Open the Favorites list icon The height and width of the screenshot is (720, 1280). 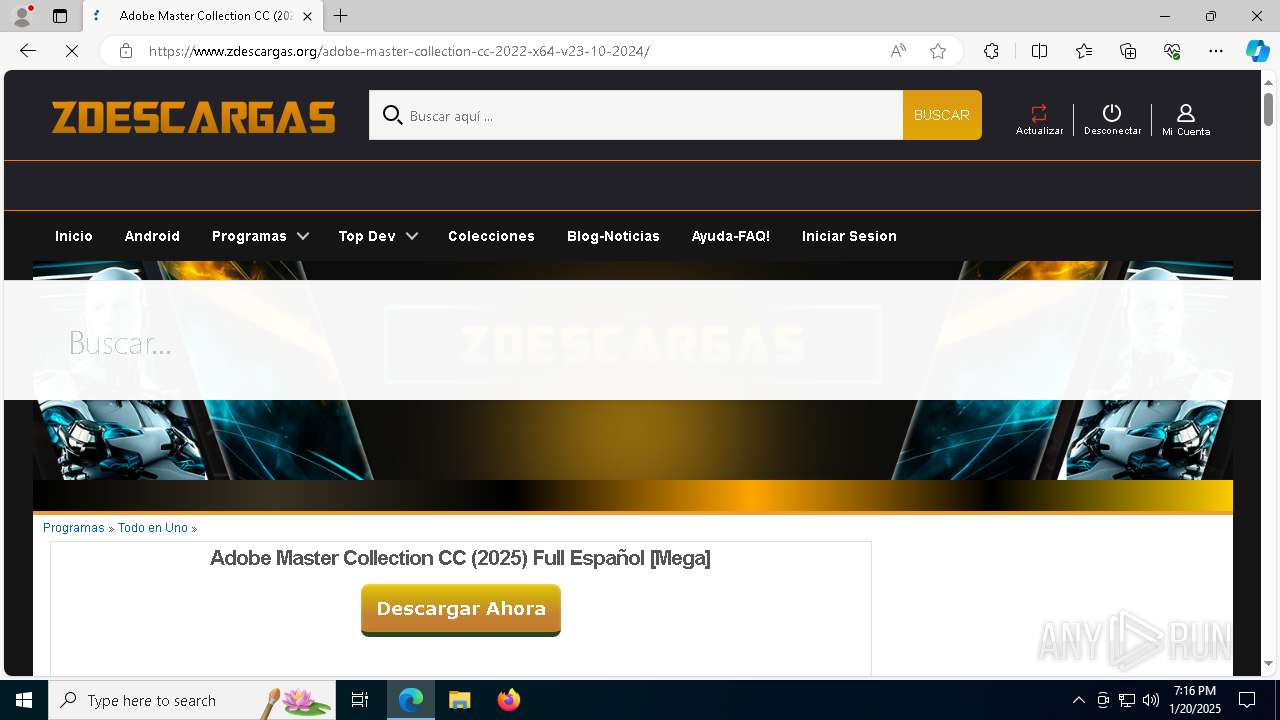(1084, 51)
